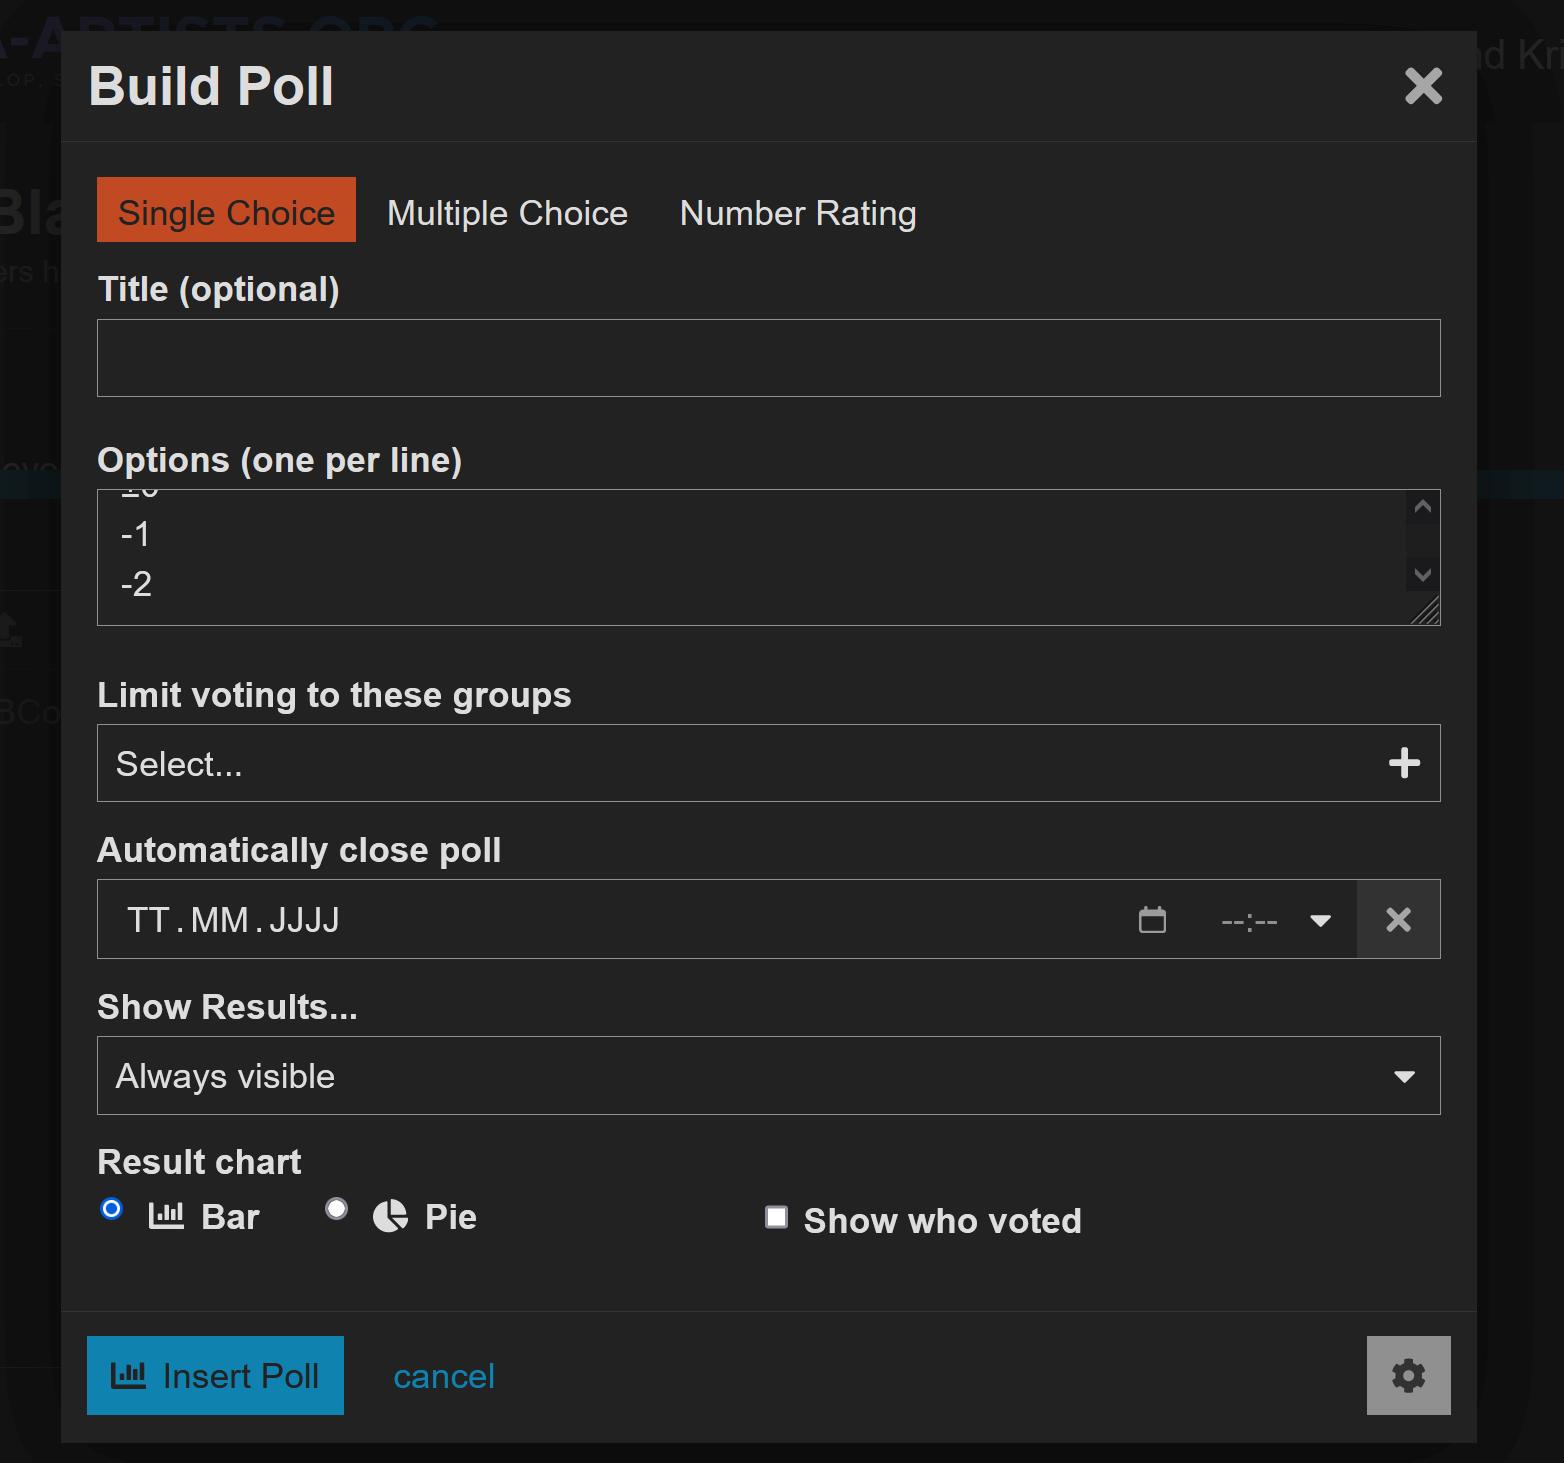This screenshot has height=1463, width=1564.
Task: Clear the auto-close date field
Action: pos(1398,920)
